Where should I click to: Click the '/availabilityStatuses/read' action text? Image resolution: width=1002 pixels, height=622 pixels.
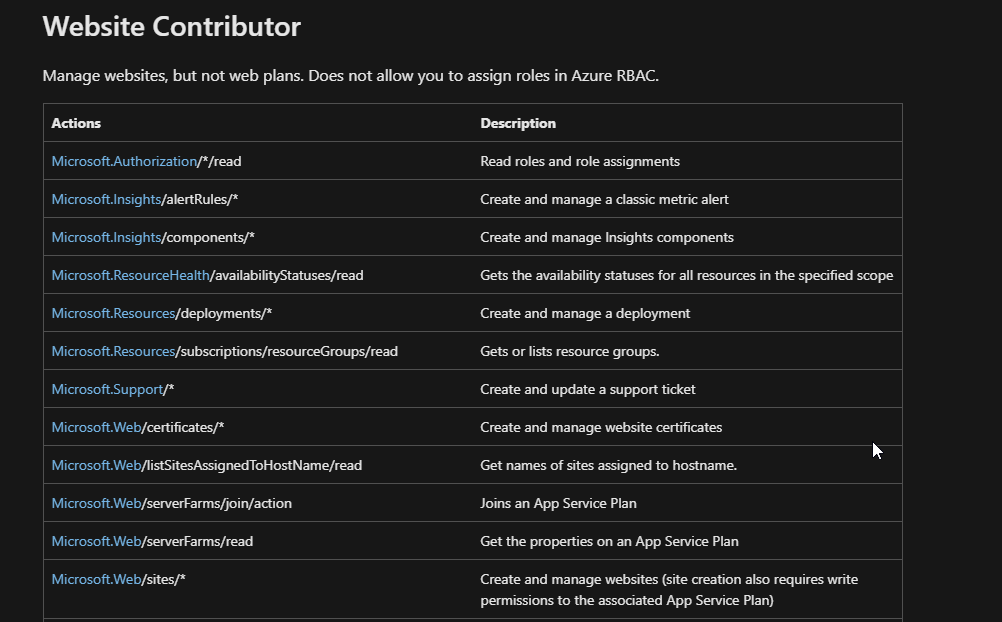point(286,276)
